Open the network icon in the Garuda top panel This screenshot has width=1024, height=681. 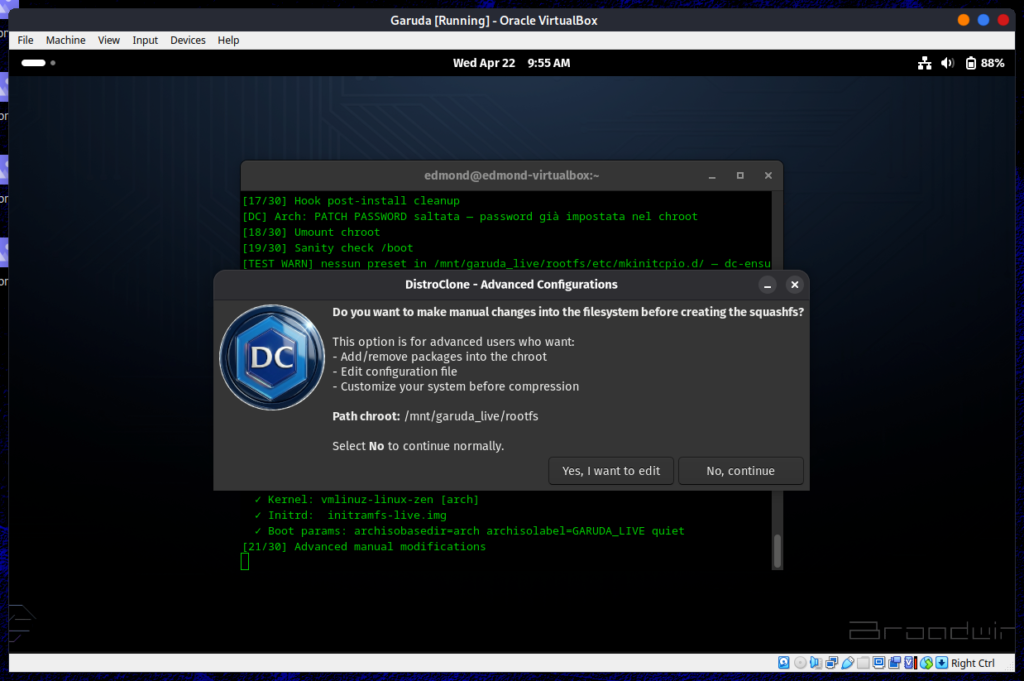coord(924,62)
